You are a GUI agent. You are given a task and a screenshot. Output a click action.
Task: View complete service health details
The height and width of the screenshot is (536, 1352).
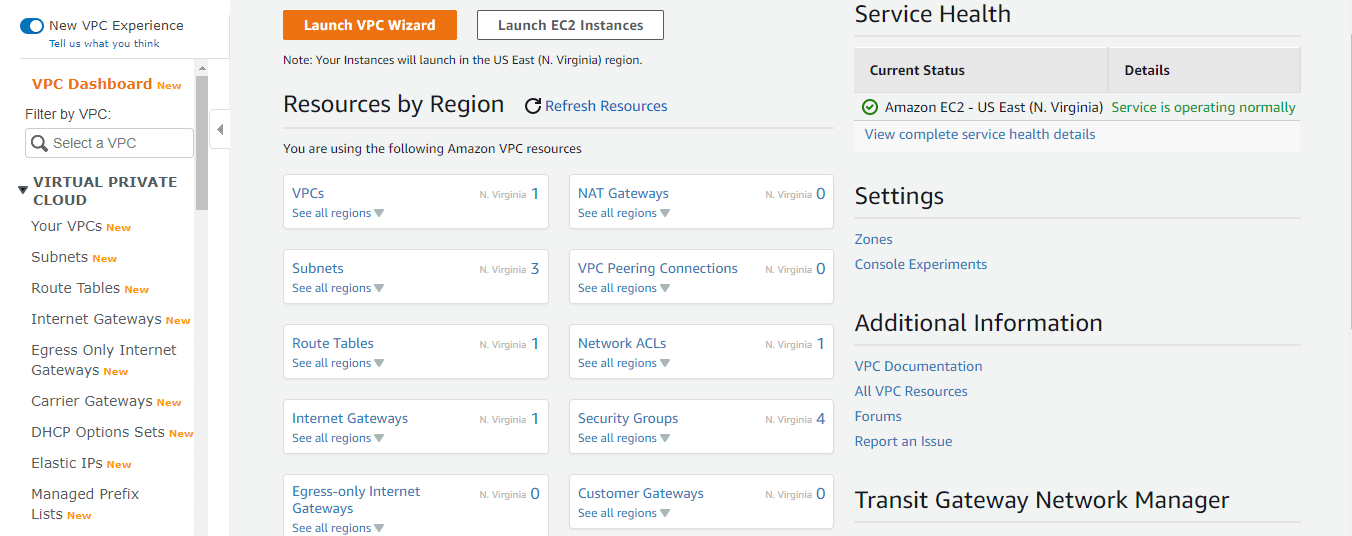pos(980,134)
